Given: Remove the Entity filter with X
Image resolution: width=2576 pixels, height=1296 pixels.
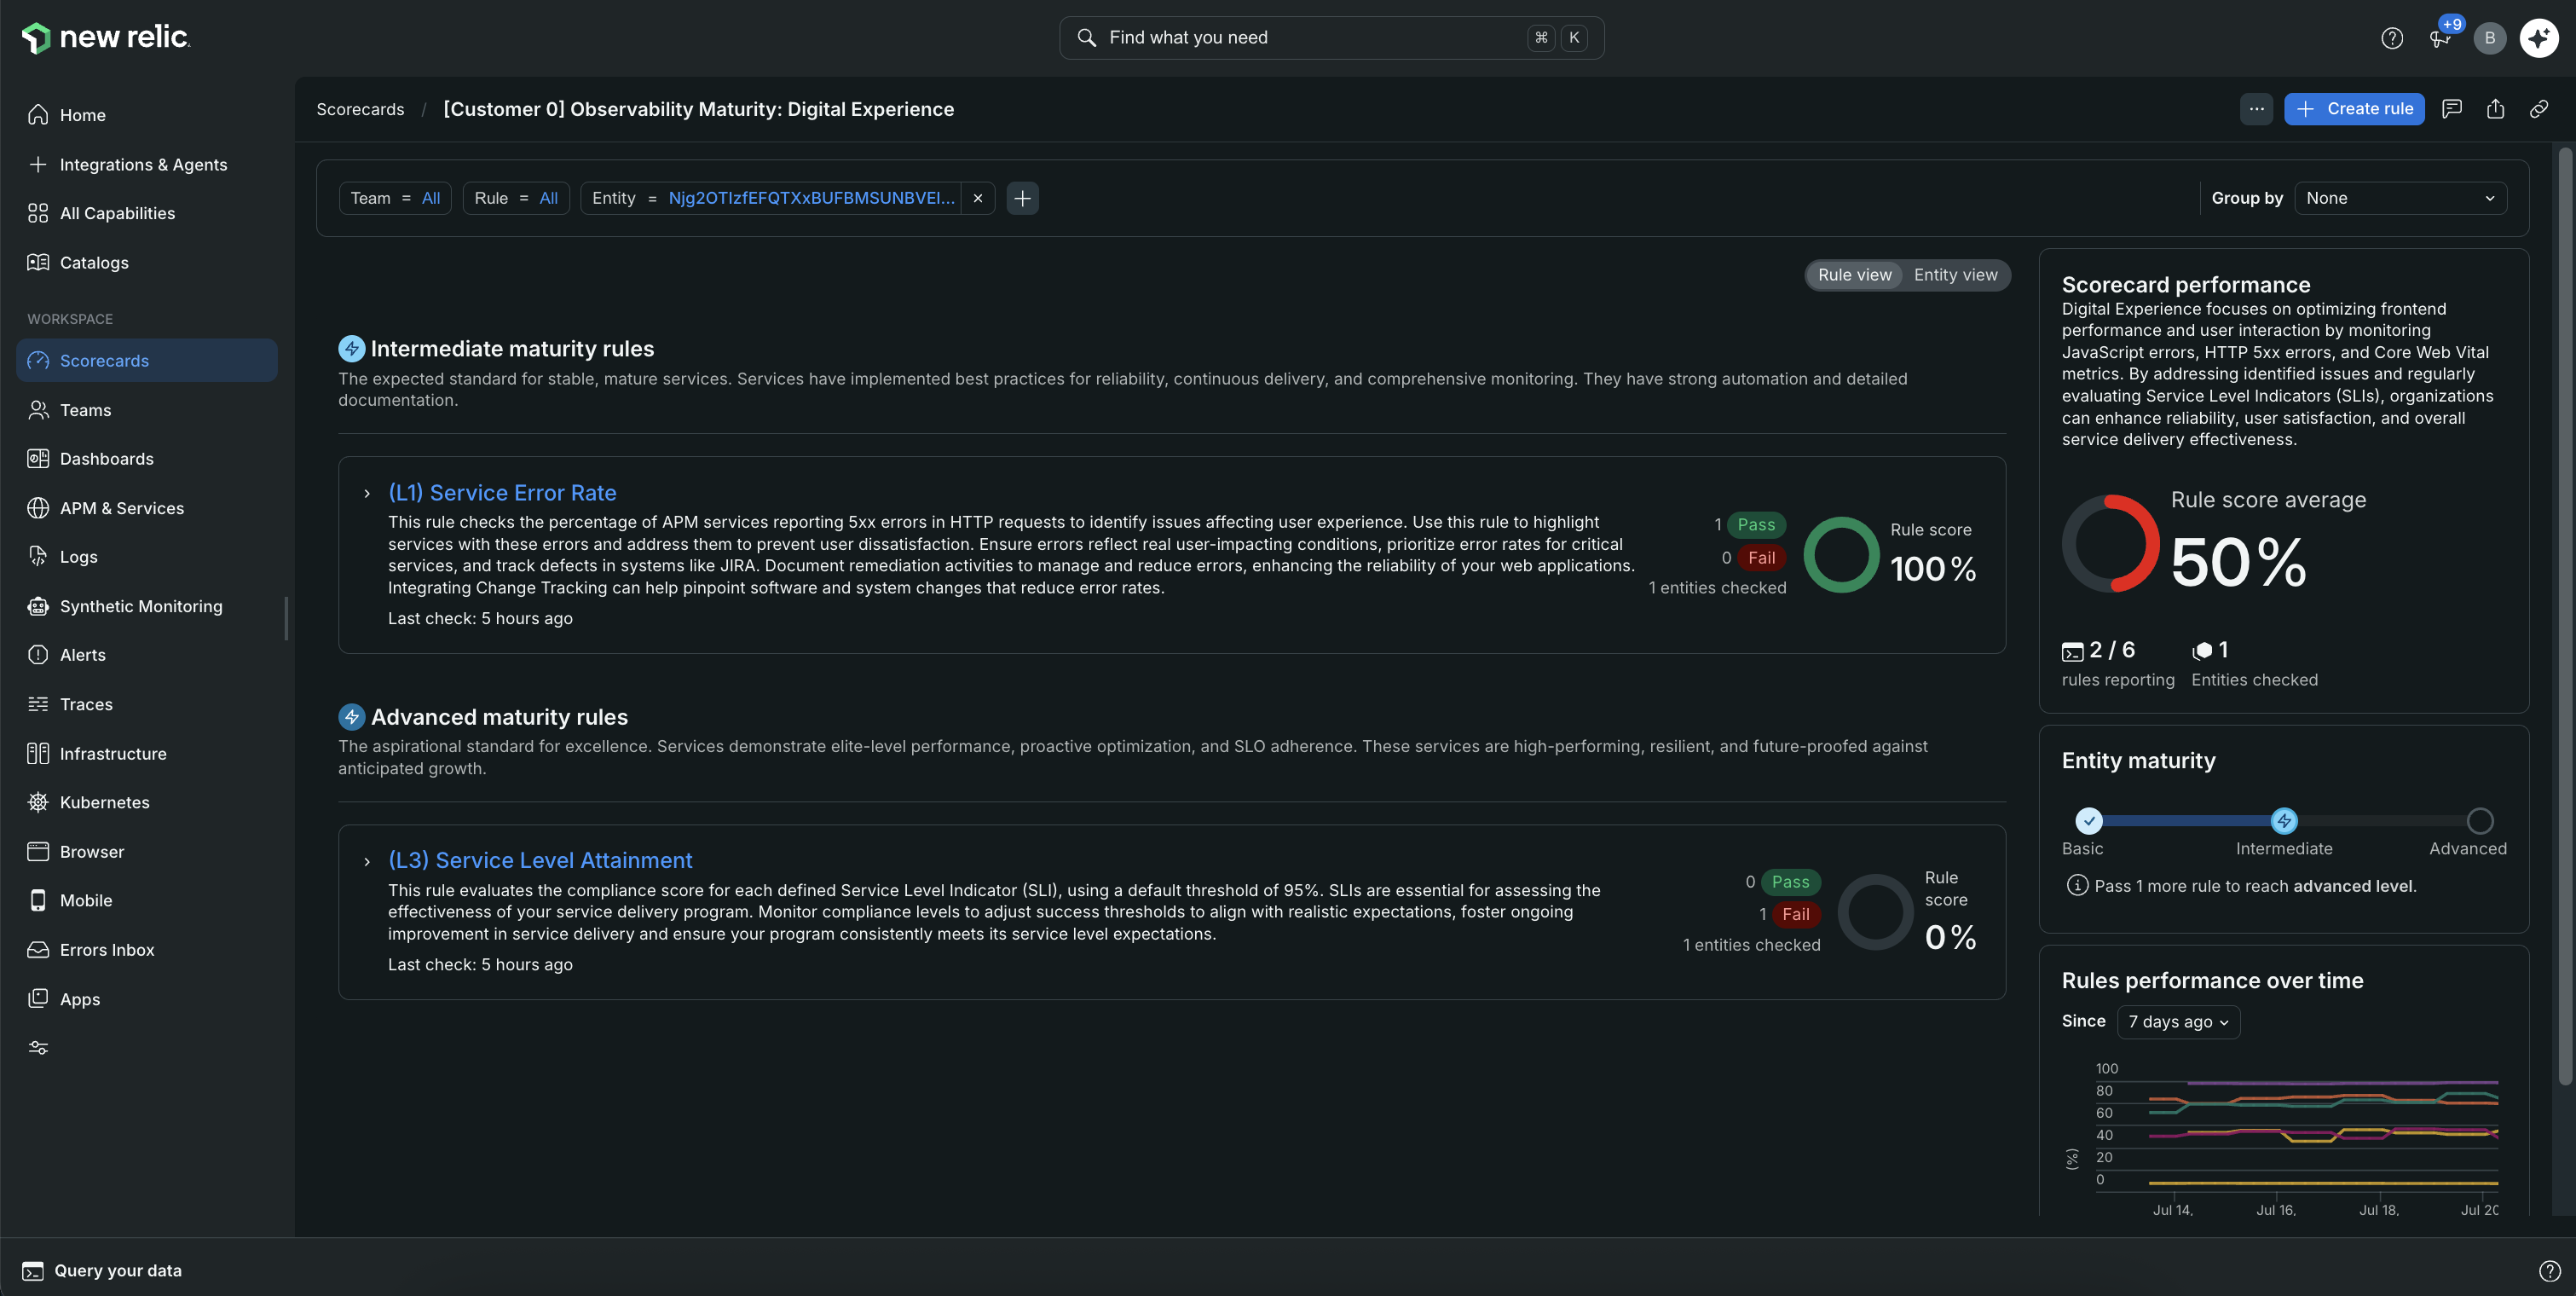Looking at the screenshot, I should click(978, 198).
